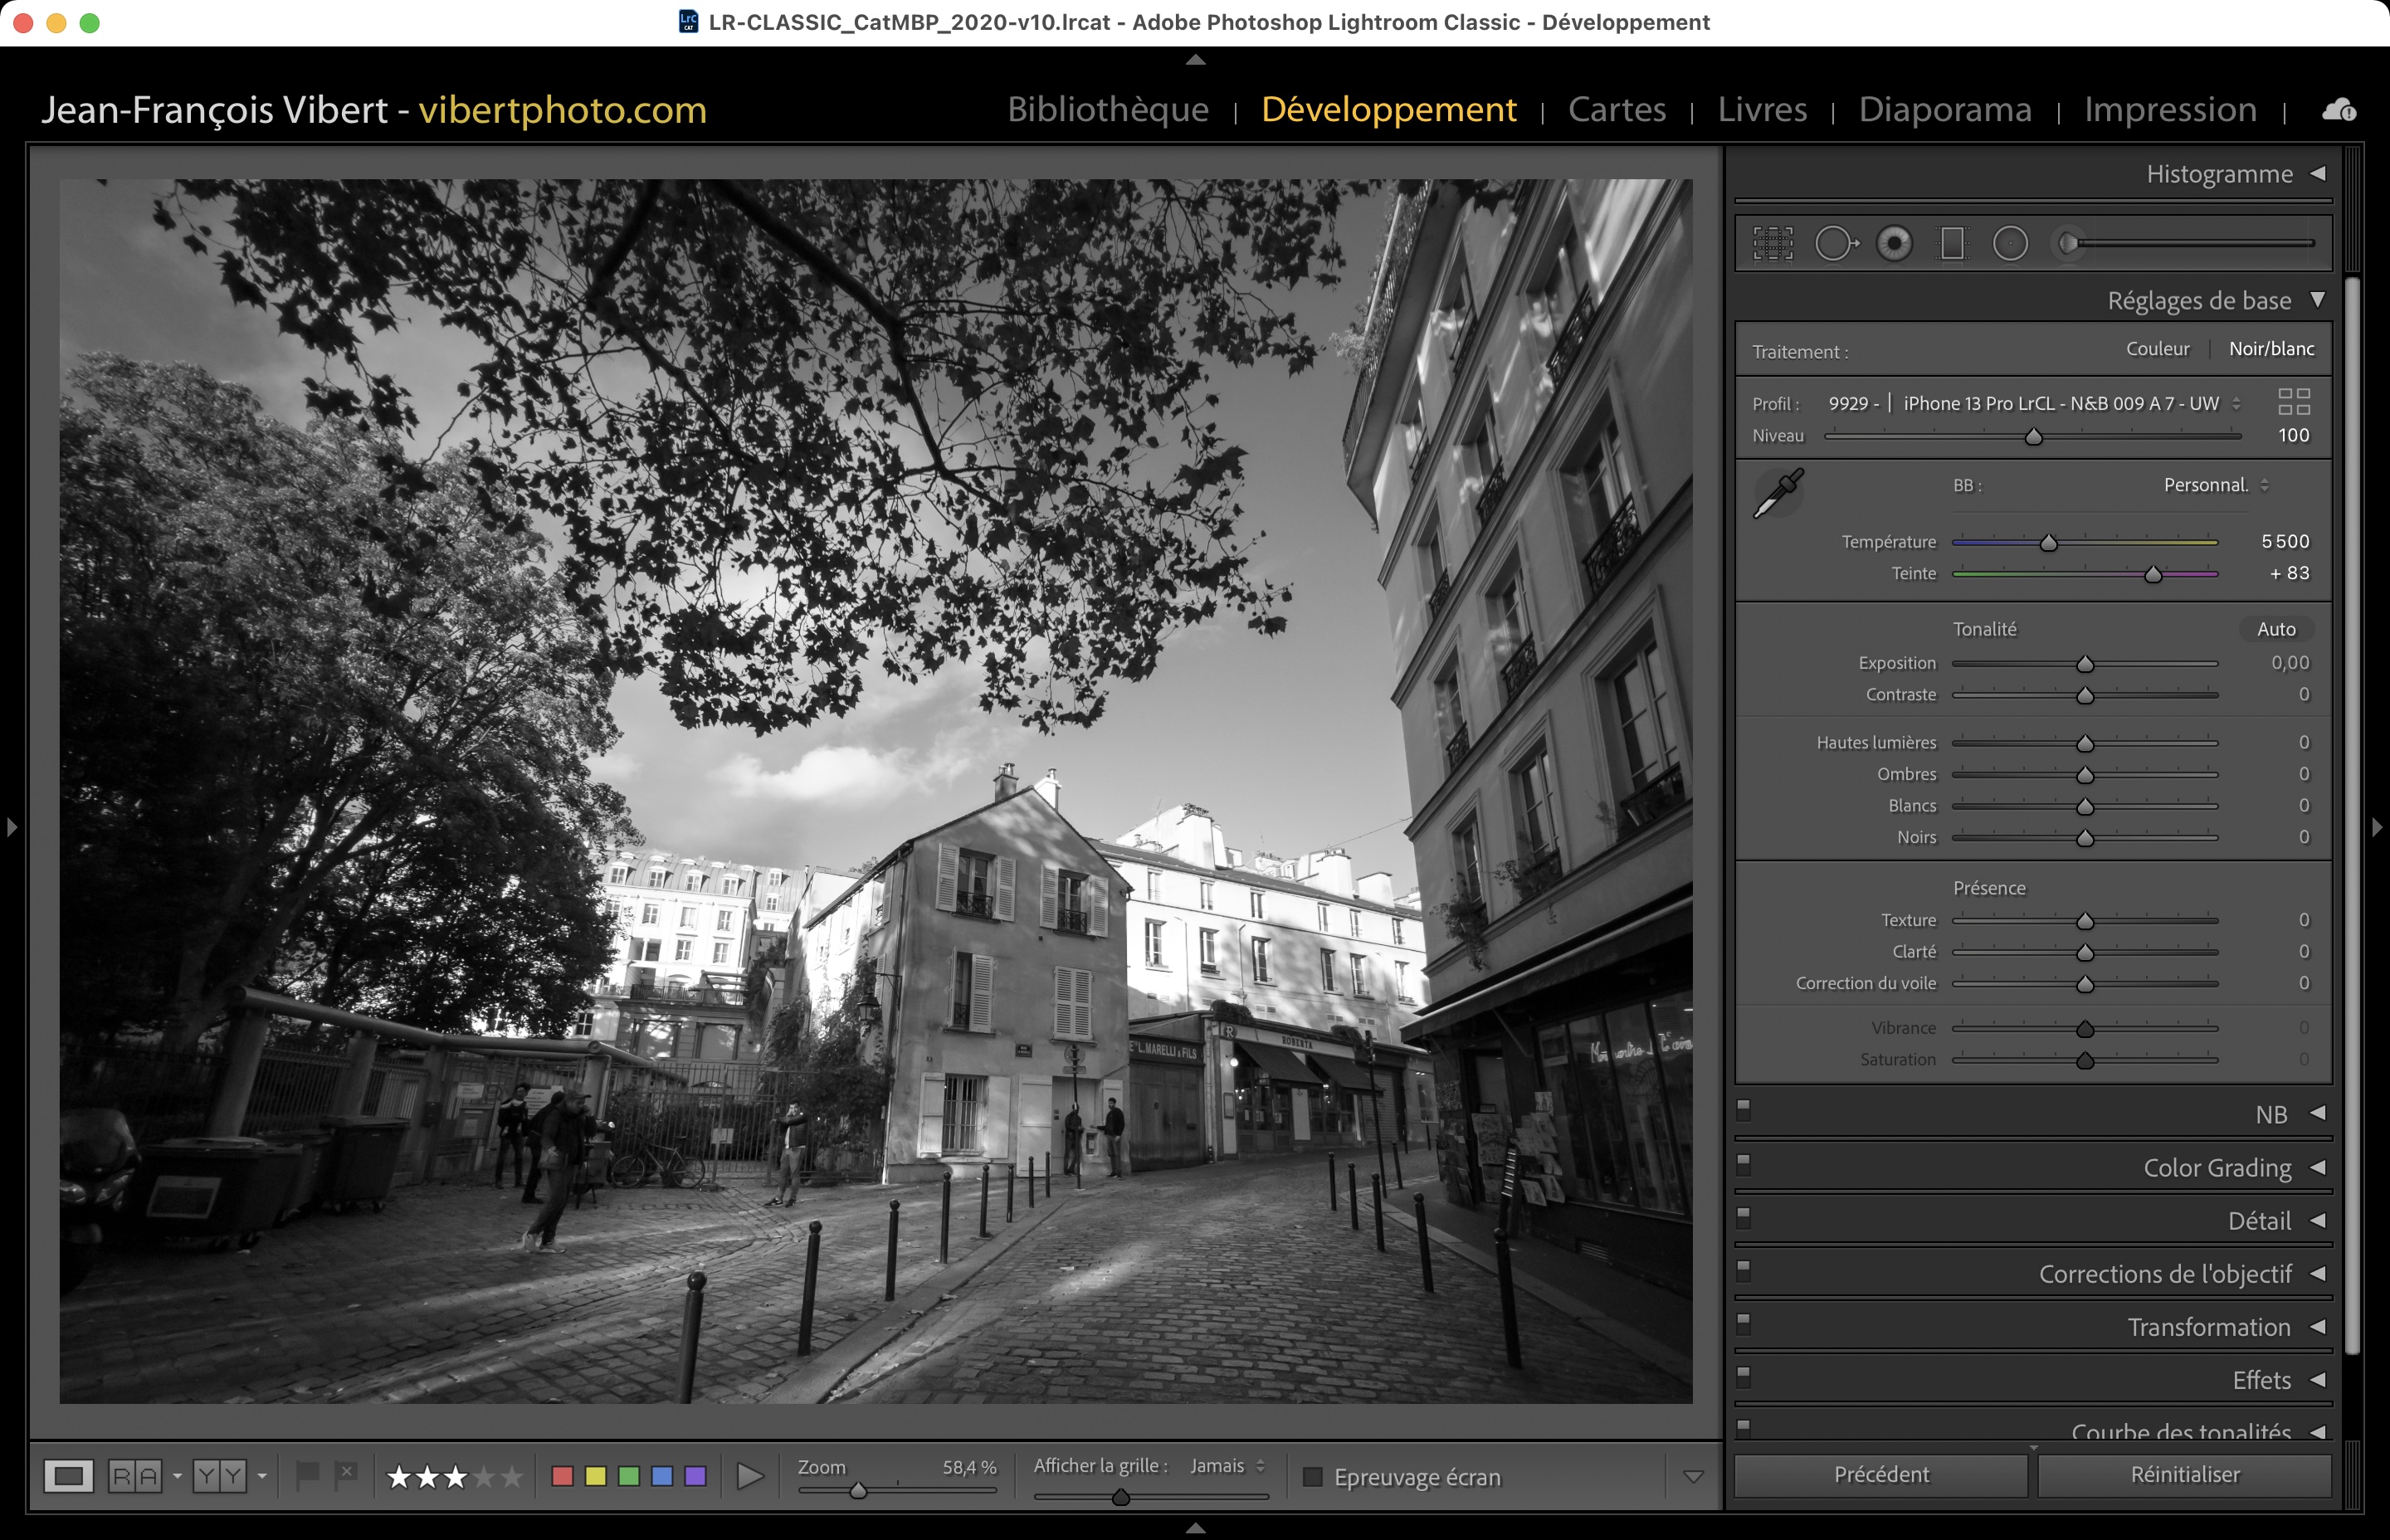Click the Réinitialiser button

pyautogui.click(x=2185, y=1475)
